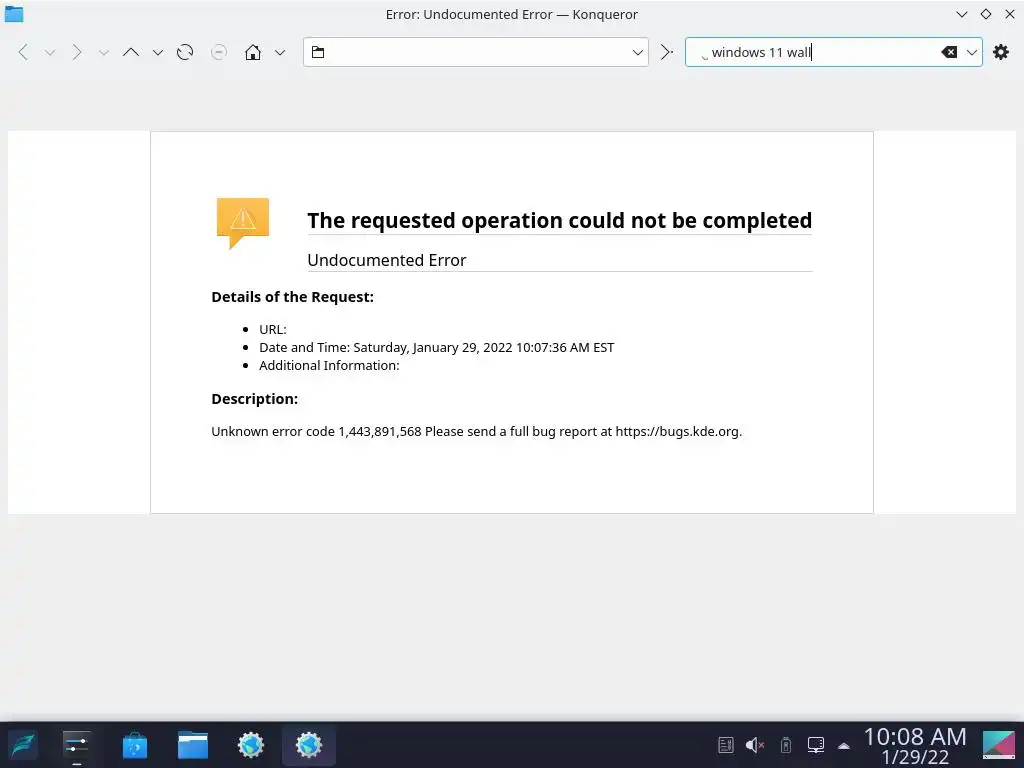Screen dimensions: 1024x768
Task: Close the Konqueror window
Action: (1010, 14)
